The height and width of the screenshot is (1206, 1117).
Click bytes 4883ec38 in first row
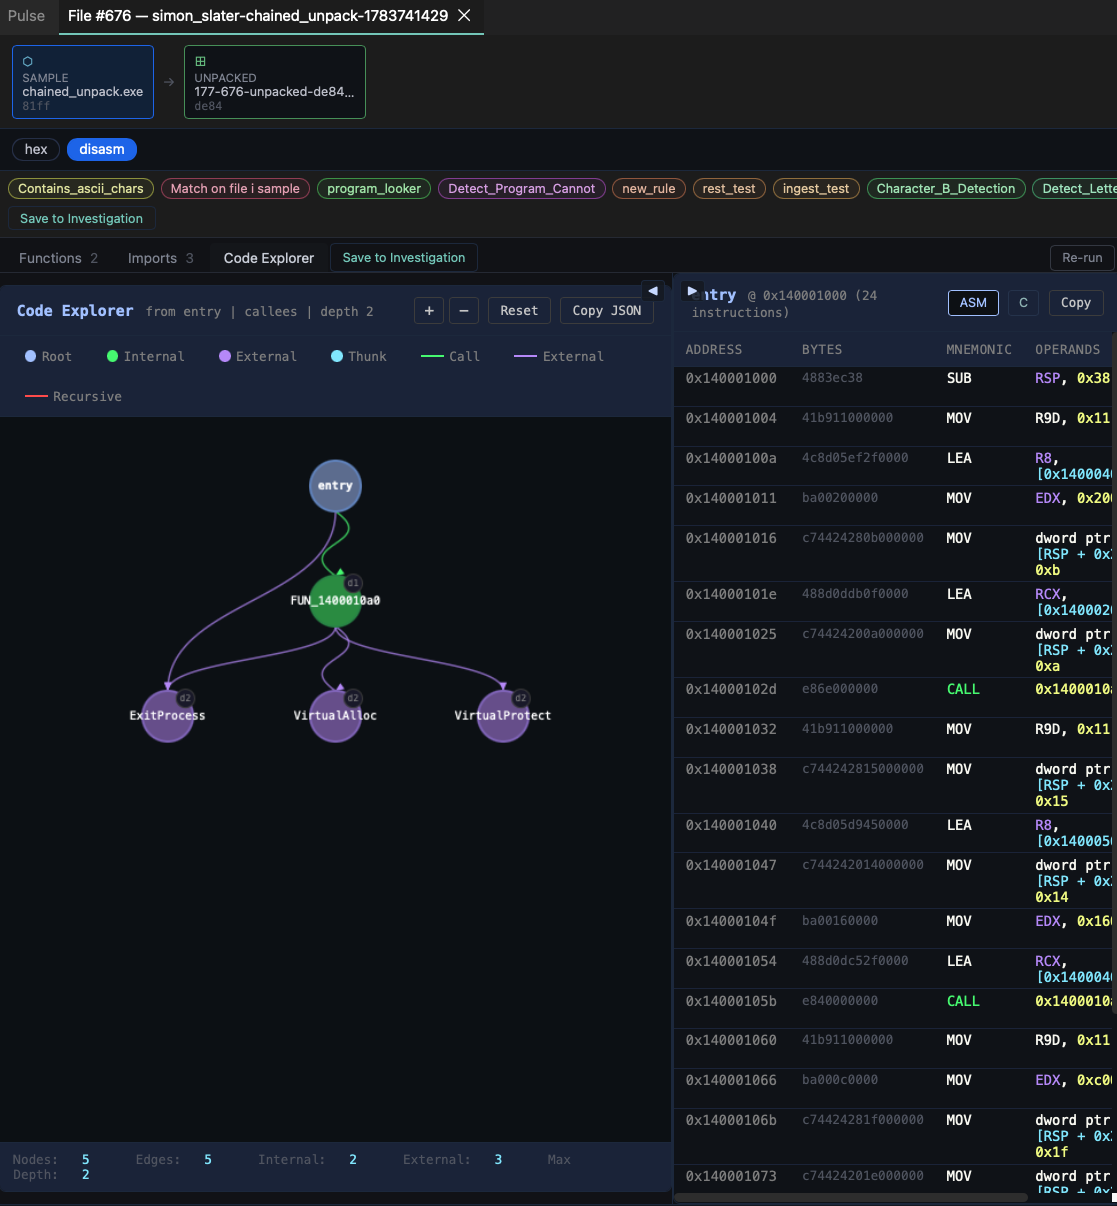point(832,378)
